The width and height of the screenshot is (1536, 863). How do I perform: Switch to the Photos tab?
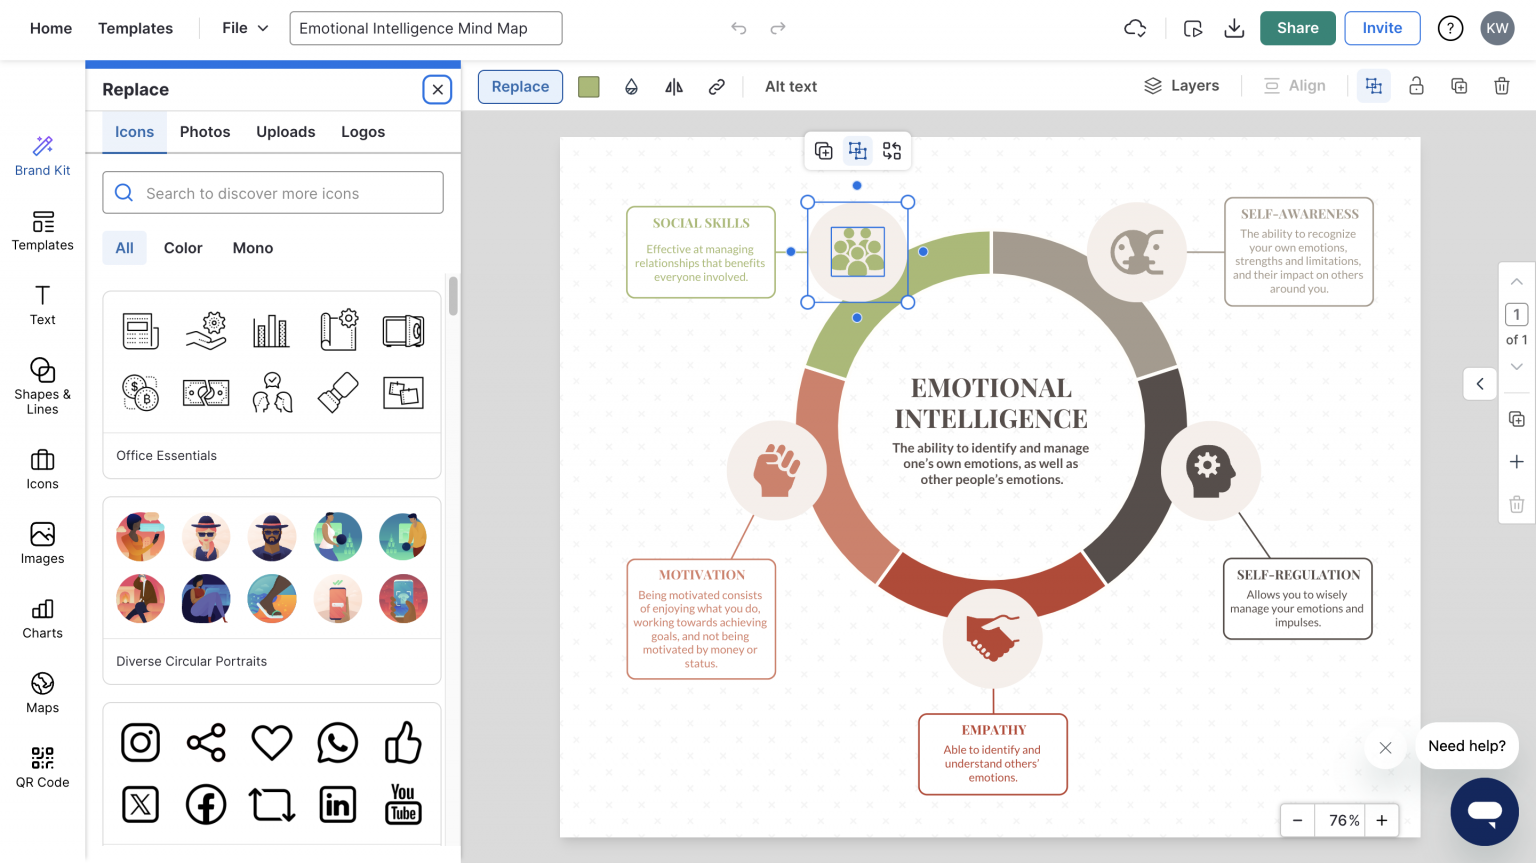[204, 131]
